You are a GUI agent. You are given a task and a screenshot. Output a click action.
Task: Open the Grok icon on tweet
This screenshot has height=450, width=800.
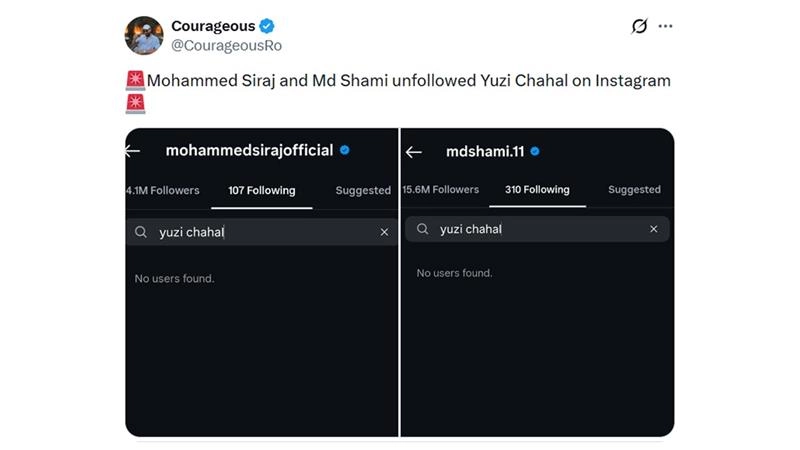pos(640,26)
